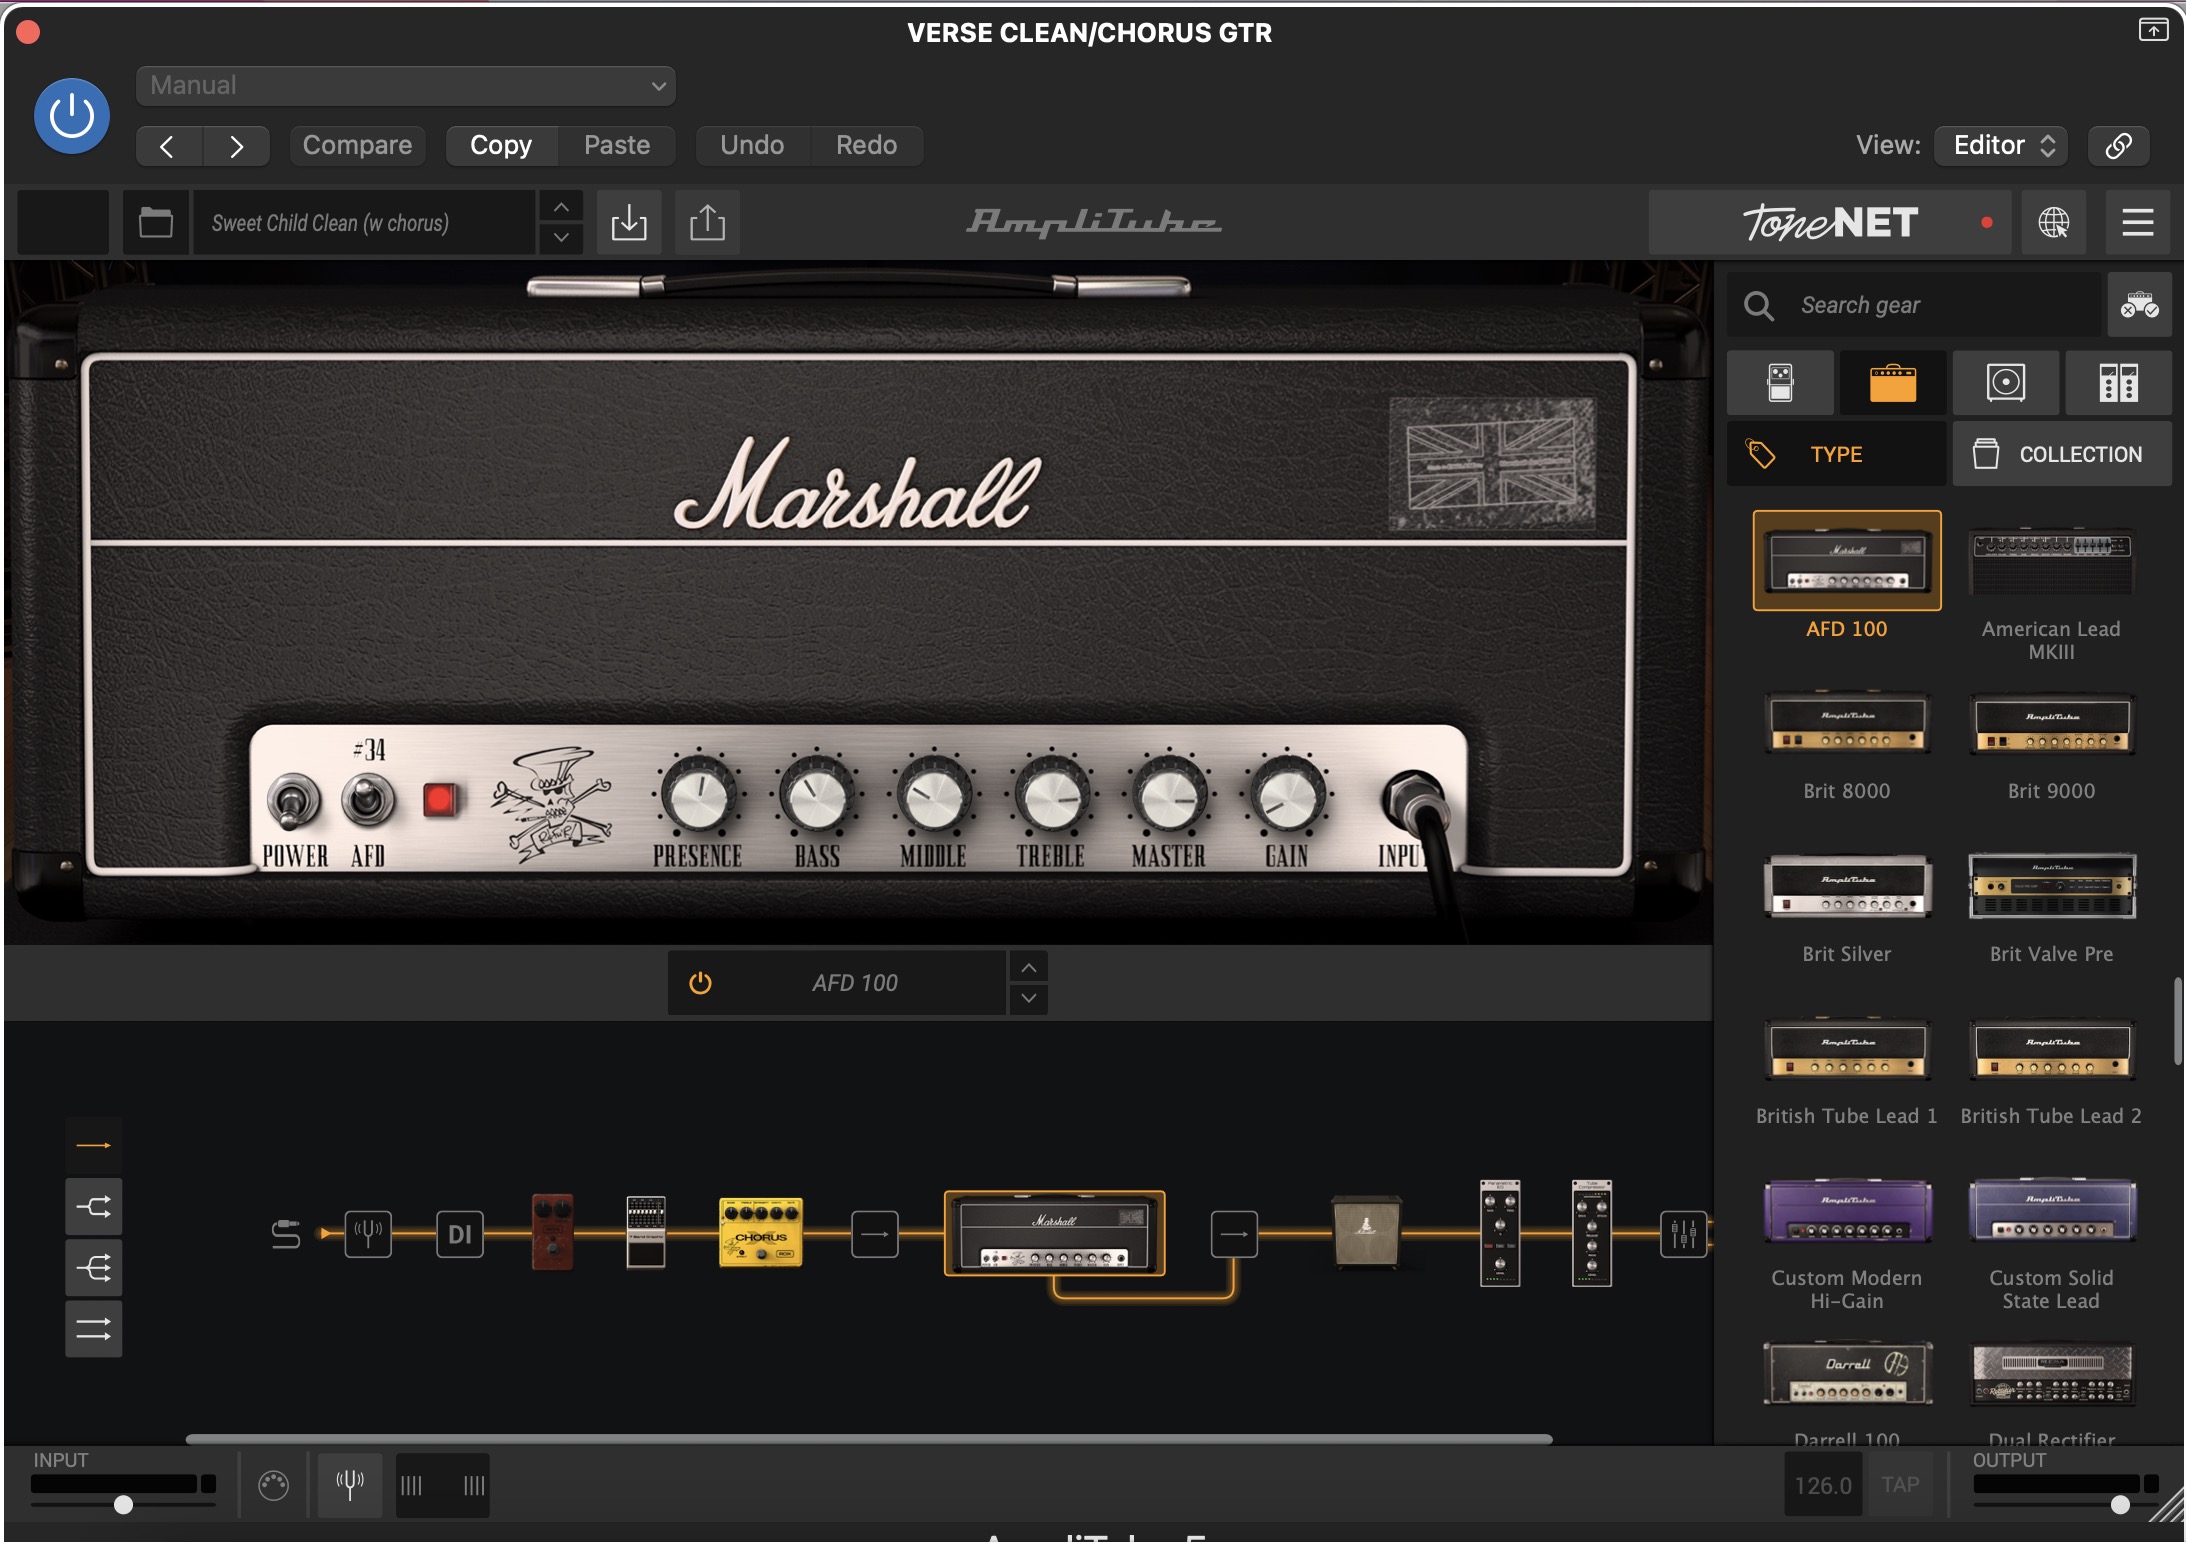Click the ToneNET globe icon
The height and width of the screenshot is (1542, 2186).
(x=2054, y=222)
